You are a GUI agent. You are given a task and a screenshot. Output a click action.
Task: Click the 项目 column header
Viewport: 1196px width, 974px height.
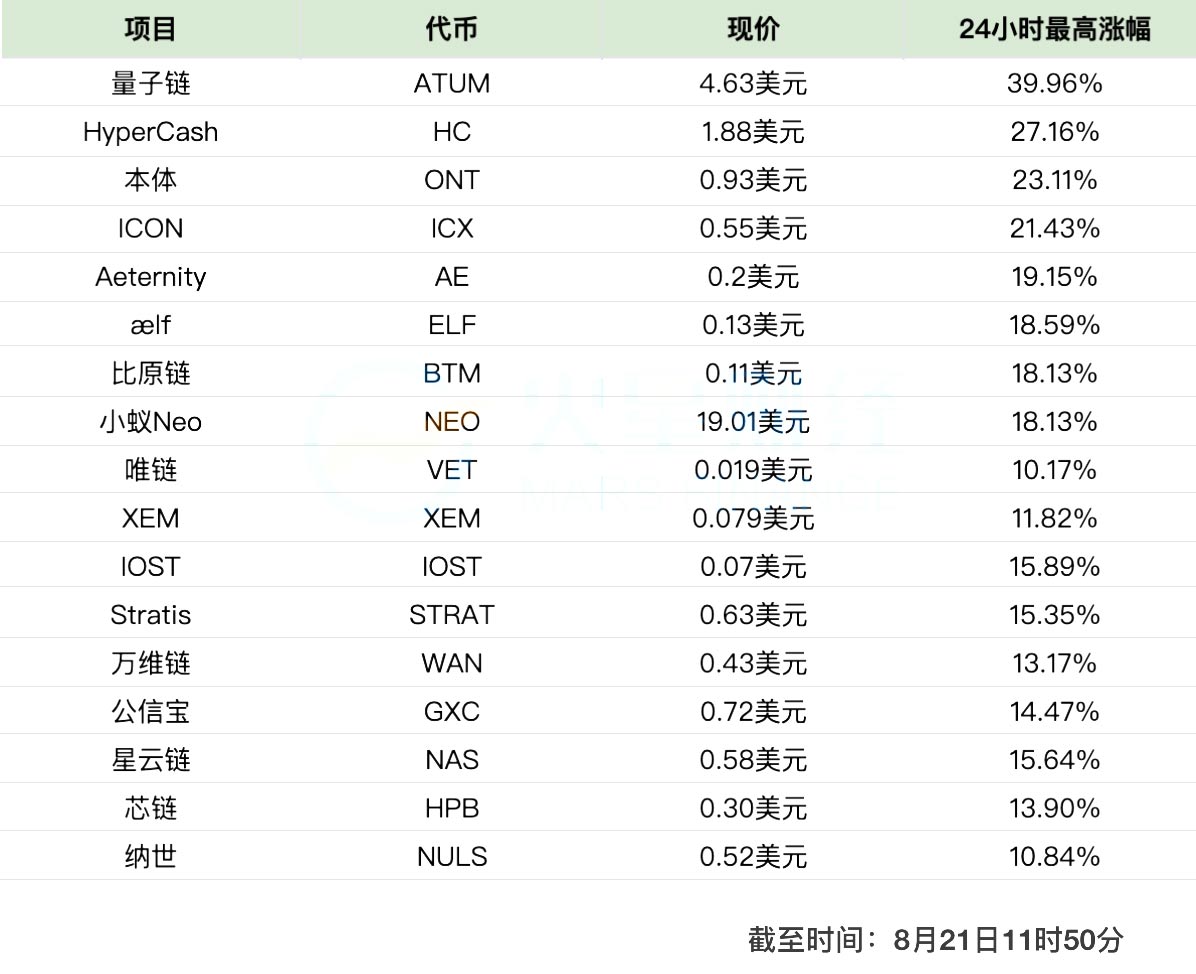[150, 29]
